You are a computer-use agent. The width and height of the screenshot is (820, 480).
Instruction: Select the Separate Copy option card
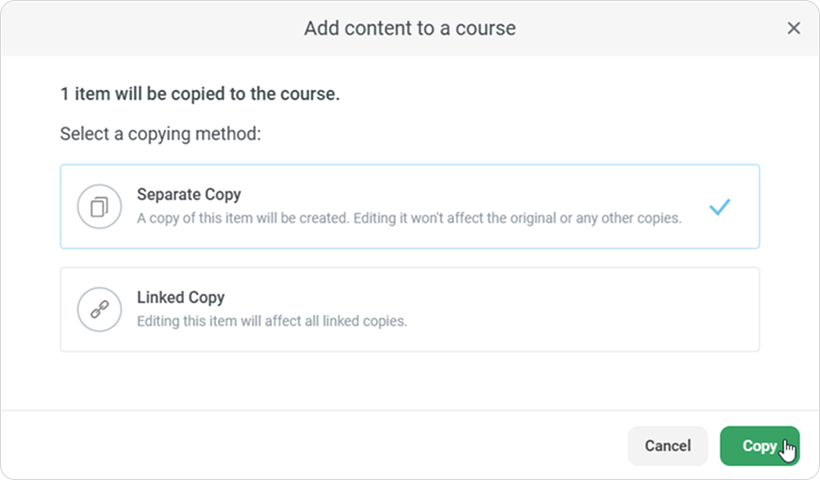[409, 207]
